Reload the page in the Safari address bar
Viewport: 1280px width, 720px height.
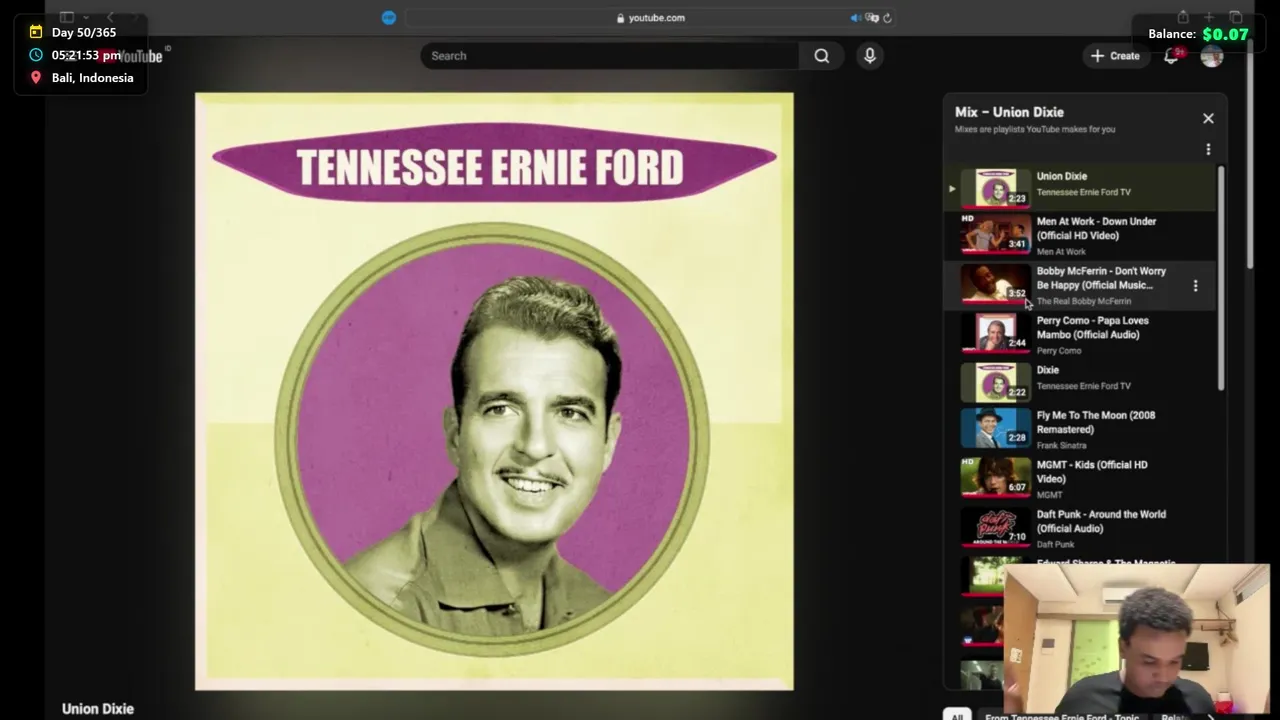click(x=887, y=17)
